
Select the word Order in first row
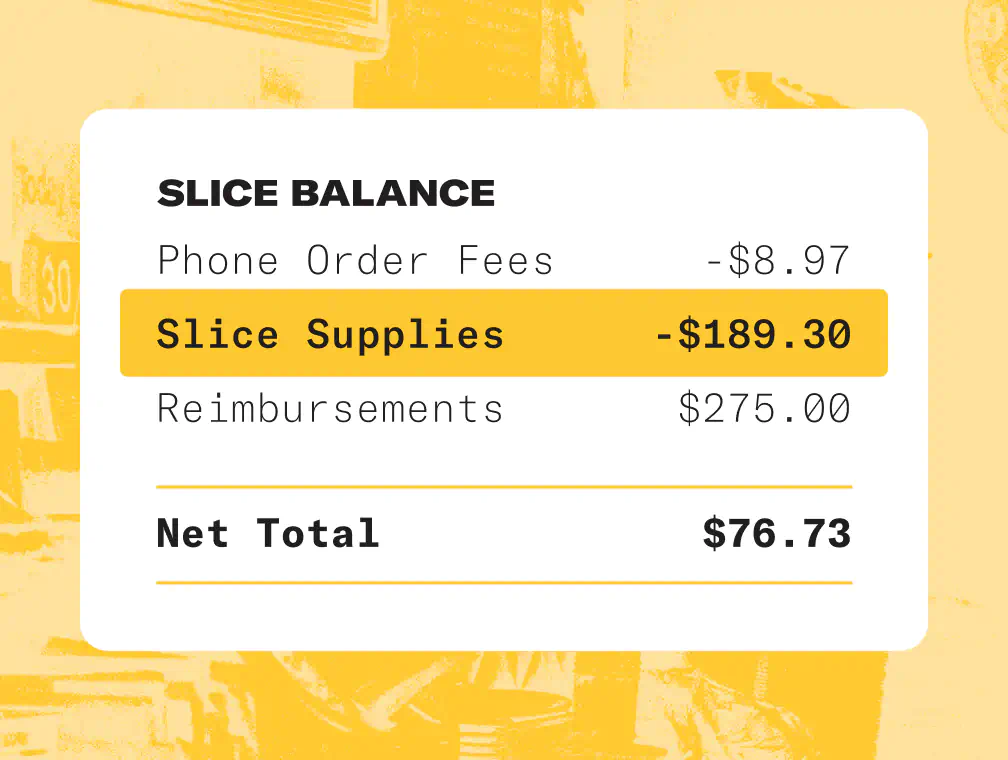point(367,260)
